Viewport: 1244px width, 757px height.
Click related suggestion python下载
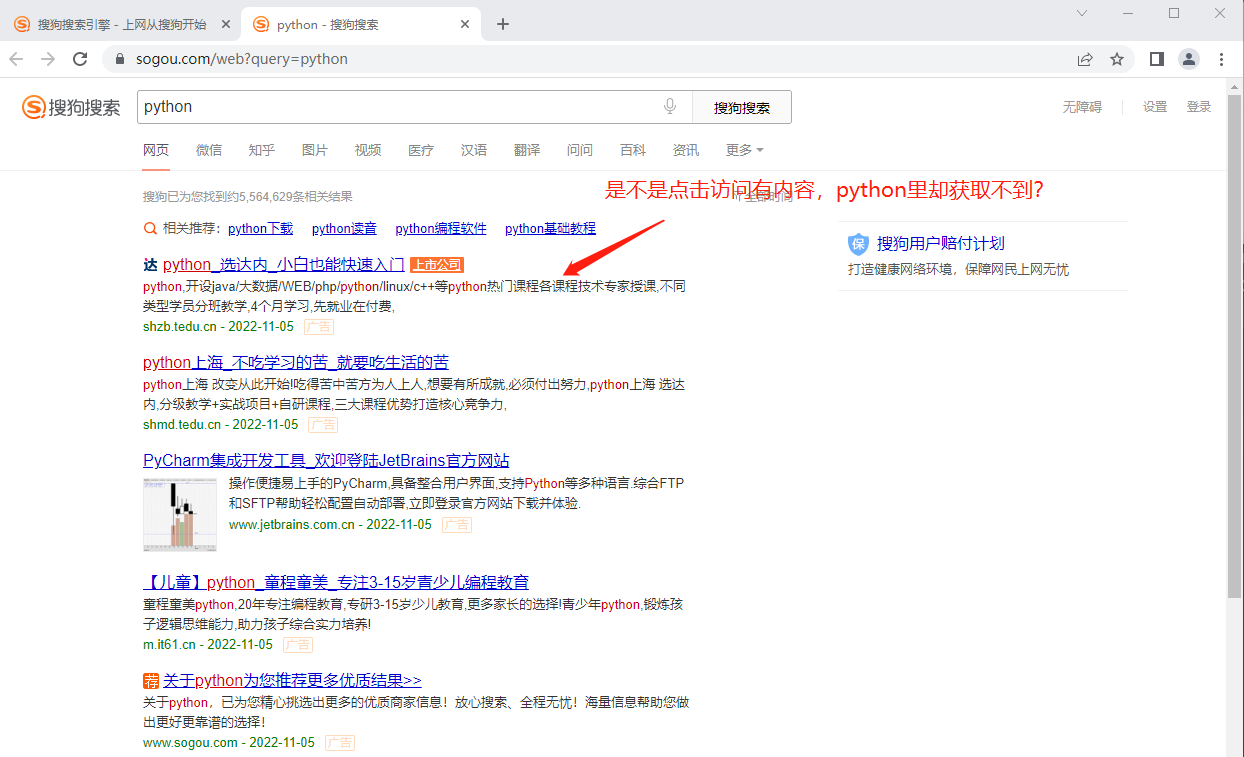(261, 228)
